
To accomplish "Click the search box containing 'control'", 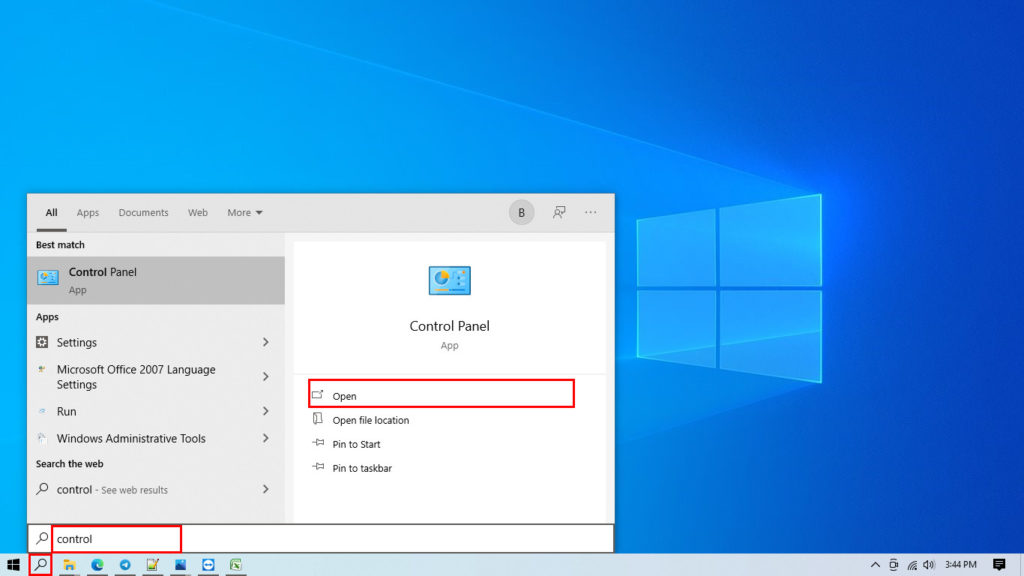I will tap(320, 539).
